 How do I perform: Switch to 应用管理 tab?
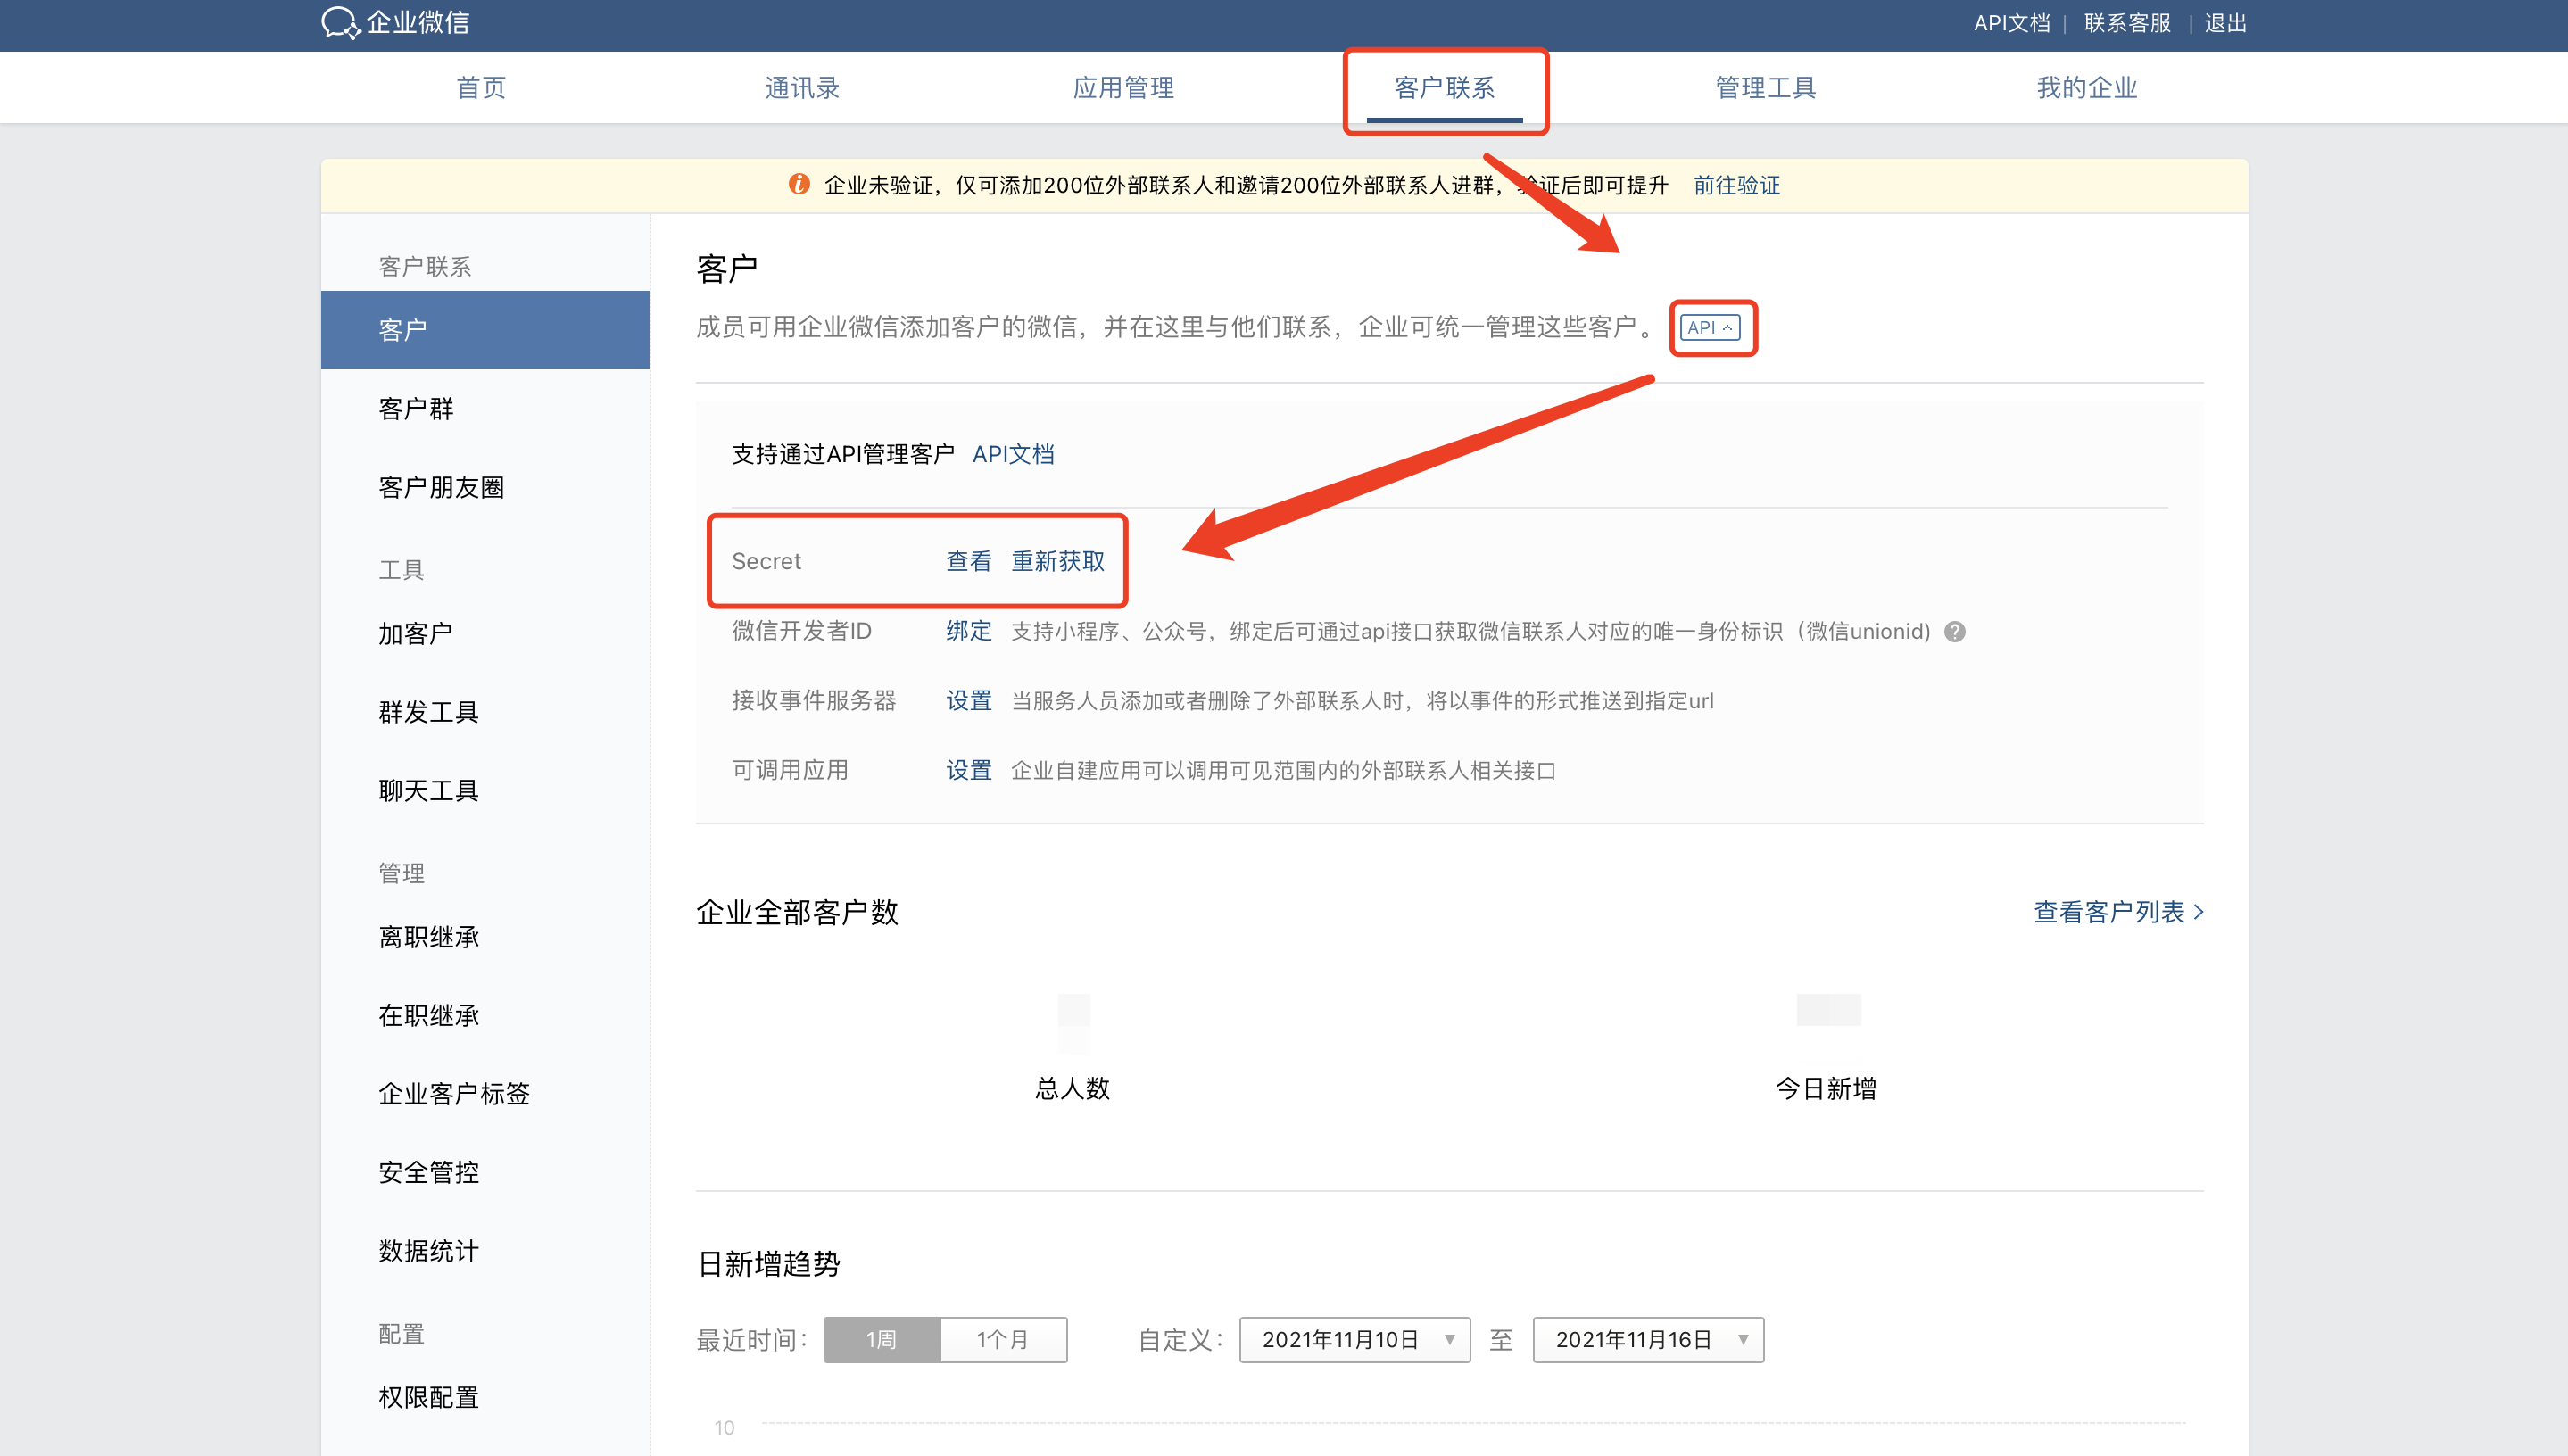(x=1123, y=88)
